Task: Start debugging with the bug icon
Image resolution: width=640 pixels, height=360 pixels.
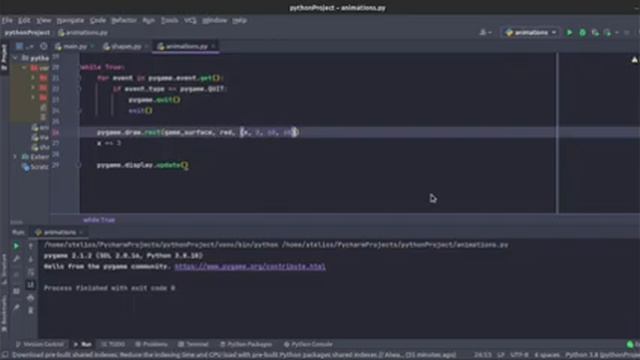Action: coord(582,32)
